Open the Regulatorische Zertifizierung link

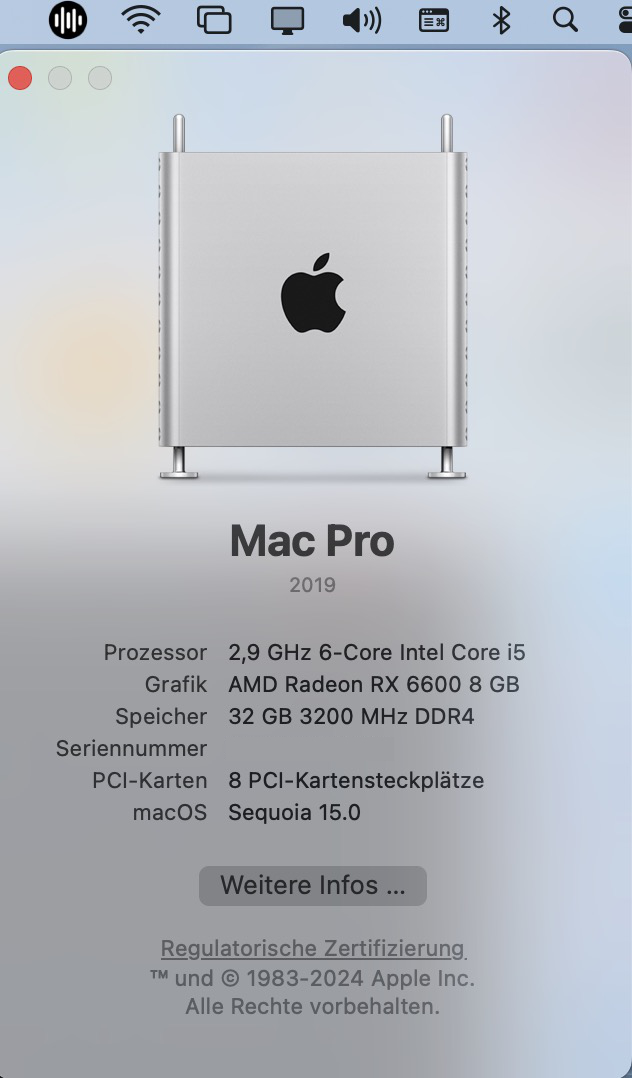pos(313,948)
